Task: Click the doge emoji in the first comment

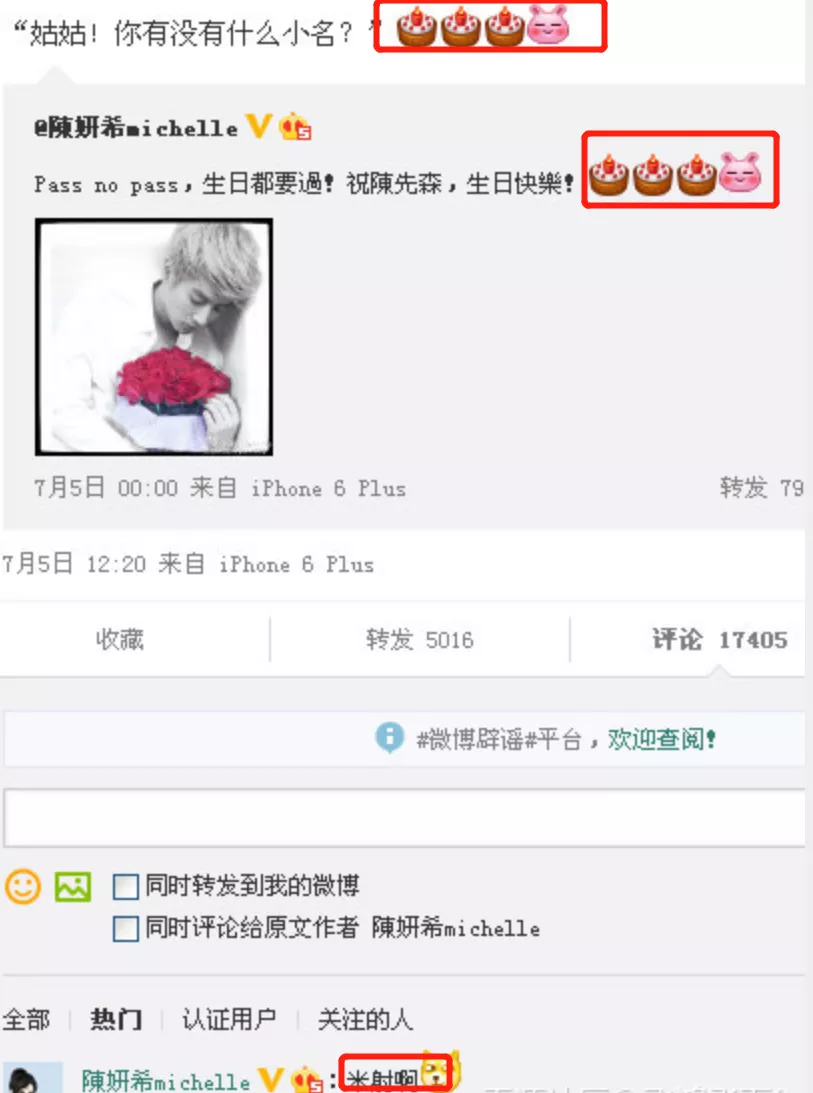Action: point(438,1072)
